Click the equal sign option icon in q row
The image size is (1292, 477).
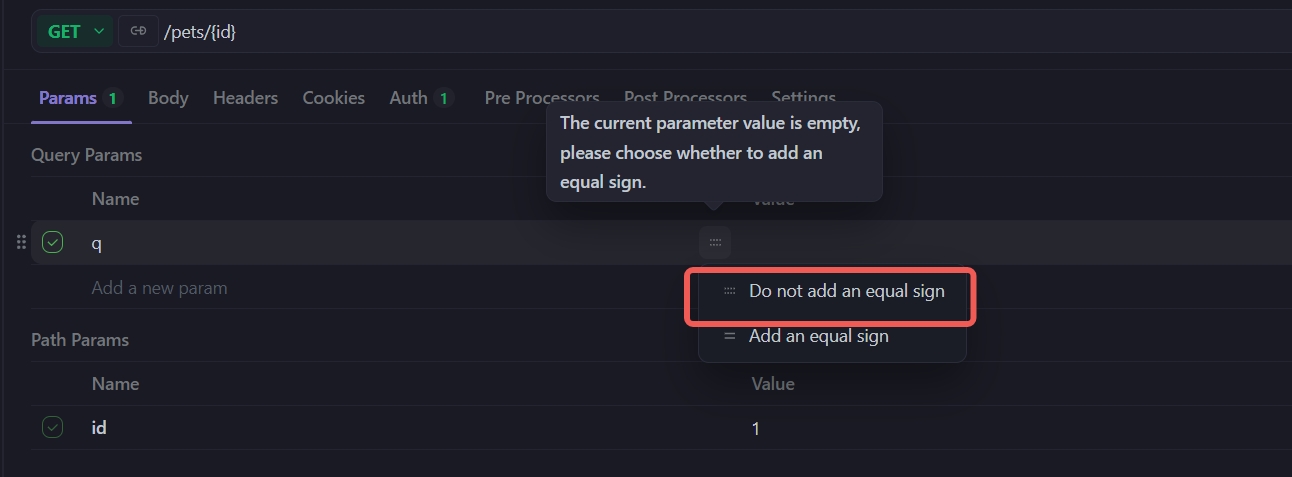[x=715, y=243]
